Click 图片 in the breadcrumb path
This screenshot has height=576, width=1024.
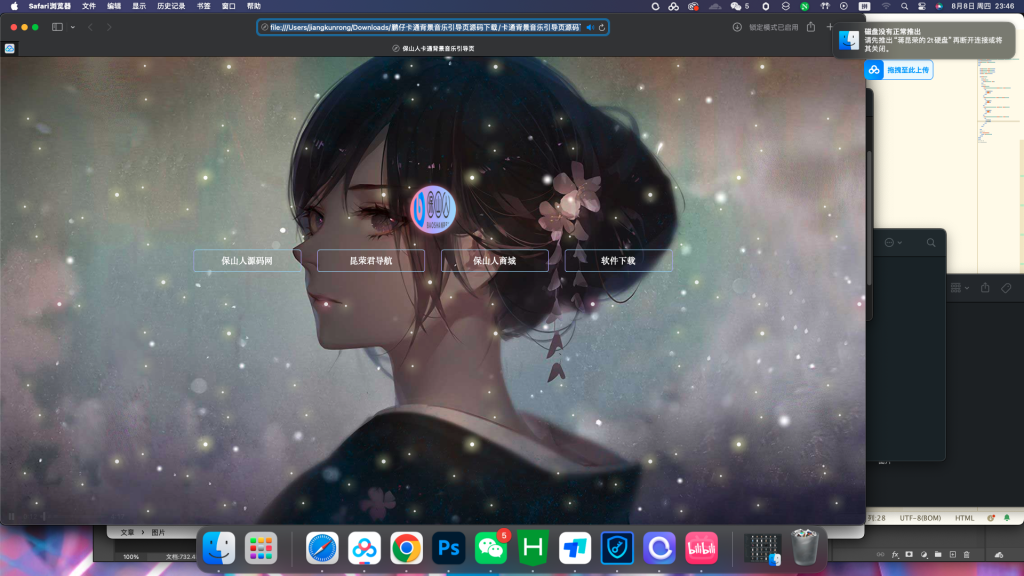[x=159, y=533]
